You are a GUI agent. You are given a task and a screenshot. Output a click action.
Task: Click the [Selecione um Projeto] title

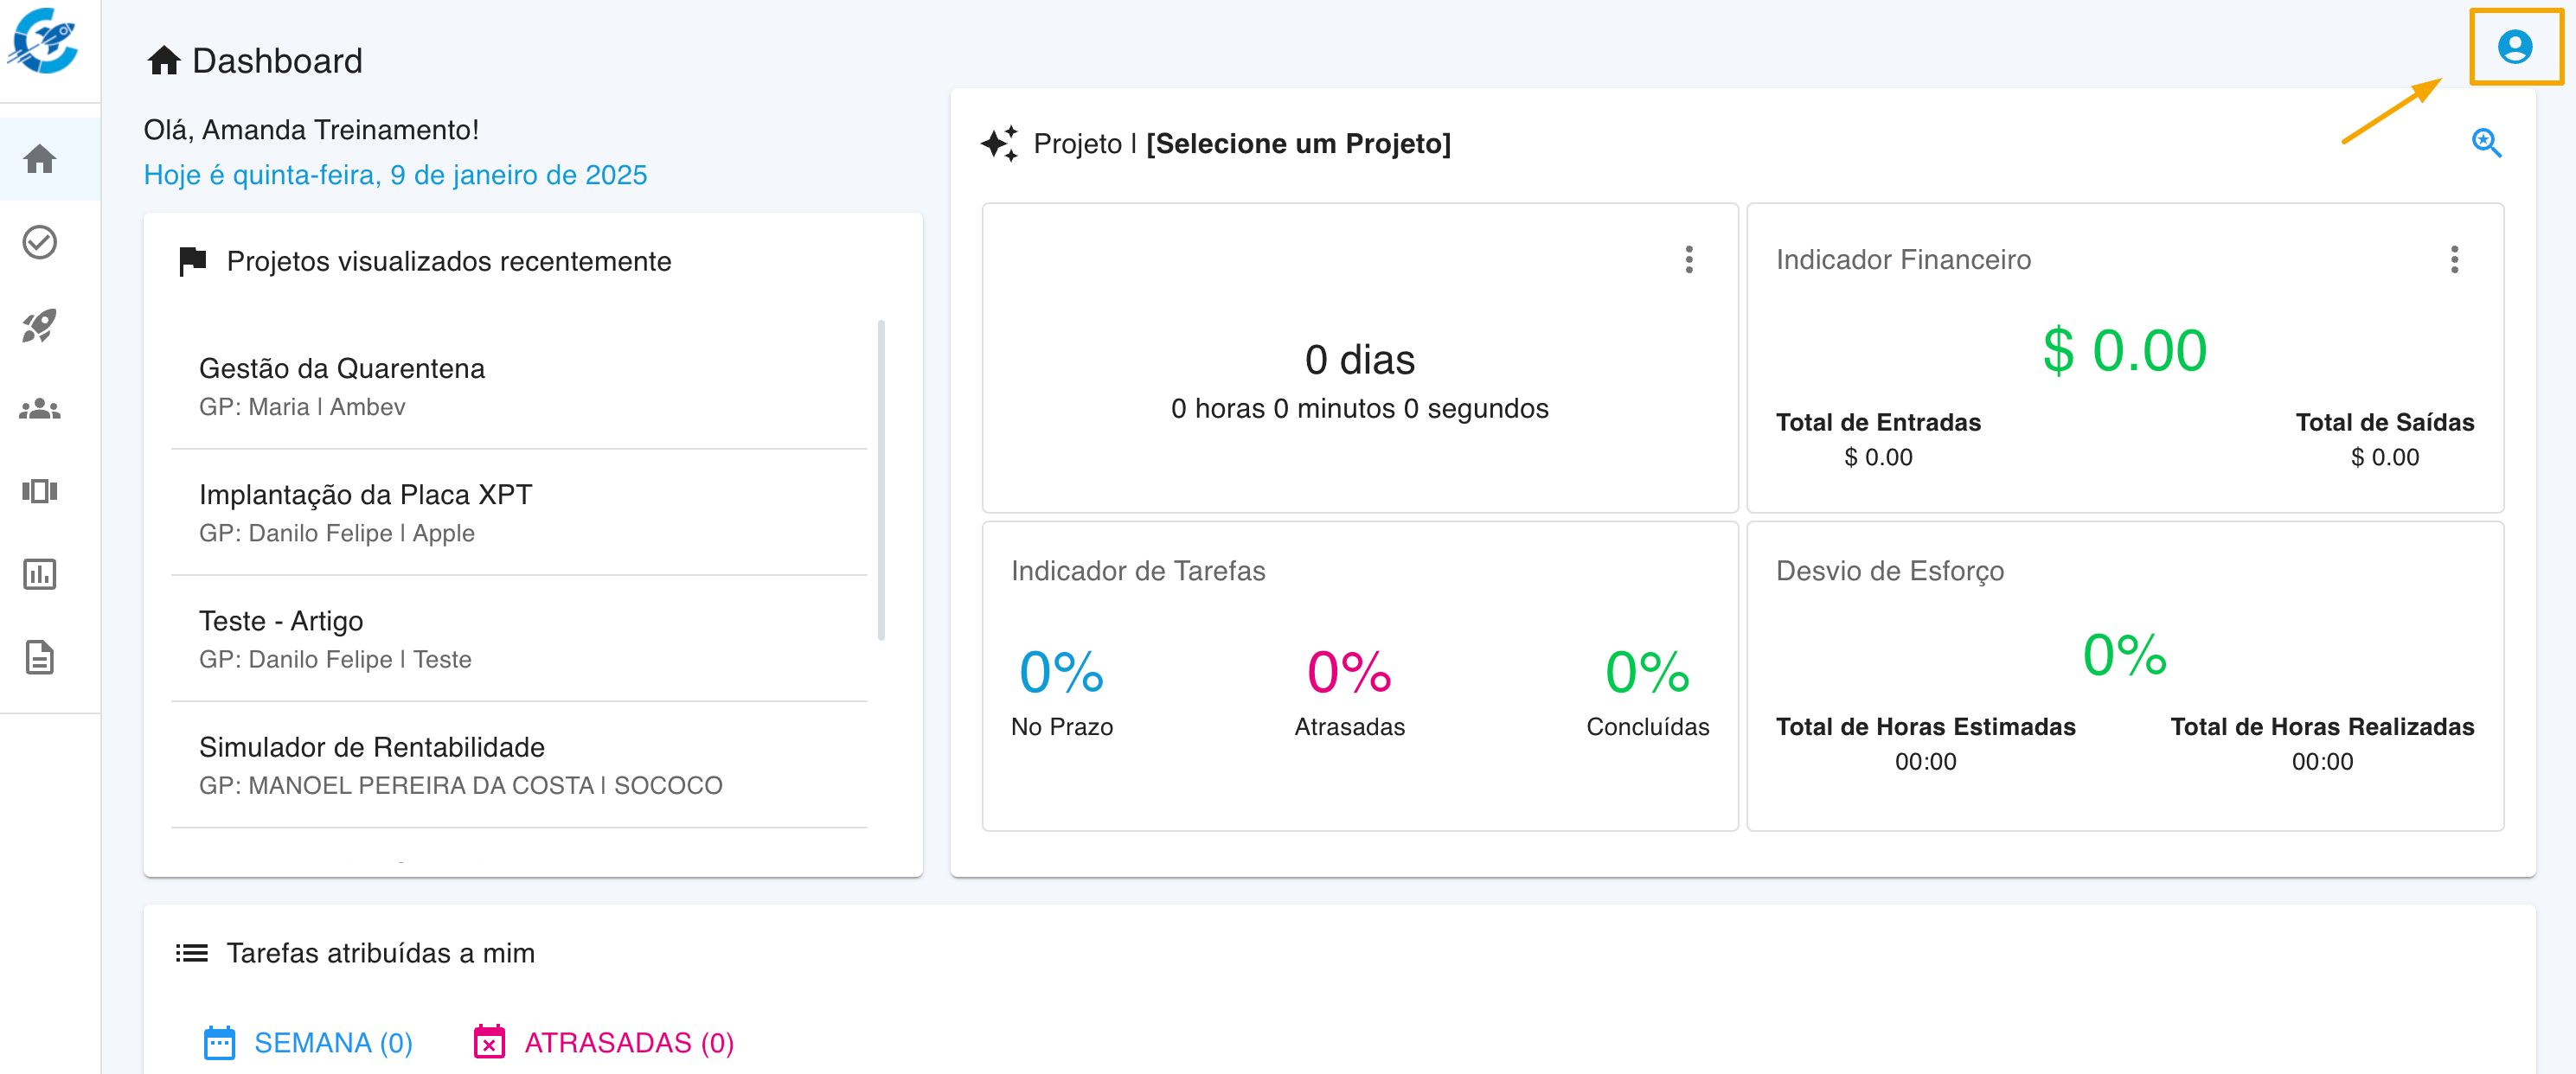pos(1297,144)
